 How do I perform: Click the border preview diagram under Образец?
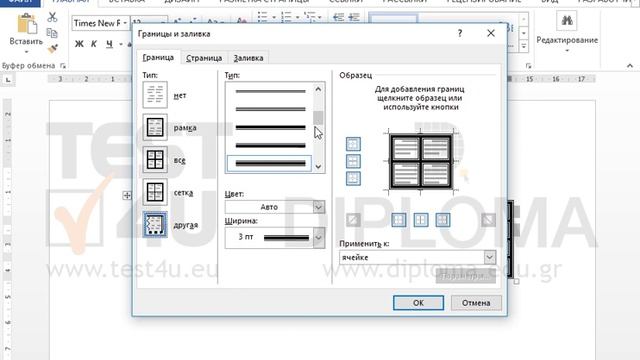(421, 161)
